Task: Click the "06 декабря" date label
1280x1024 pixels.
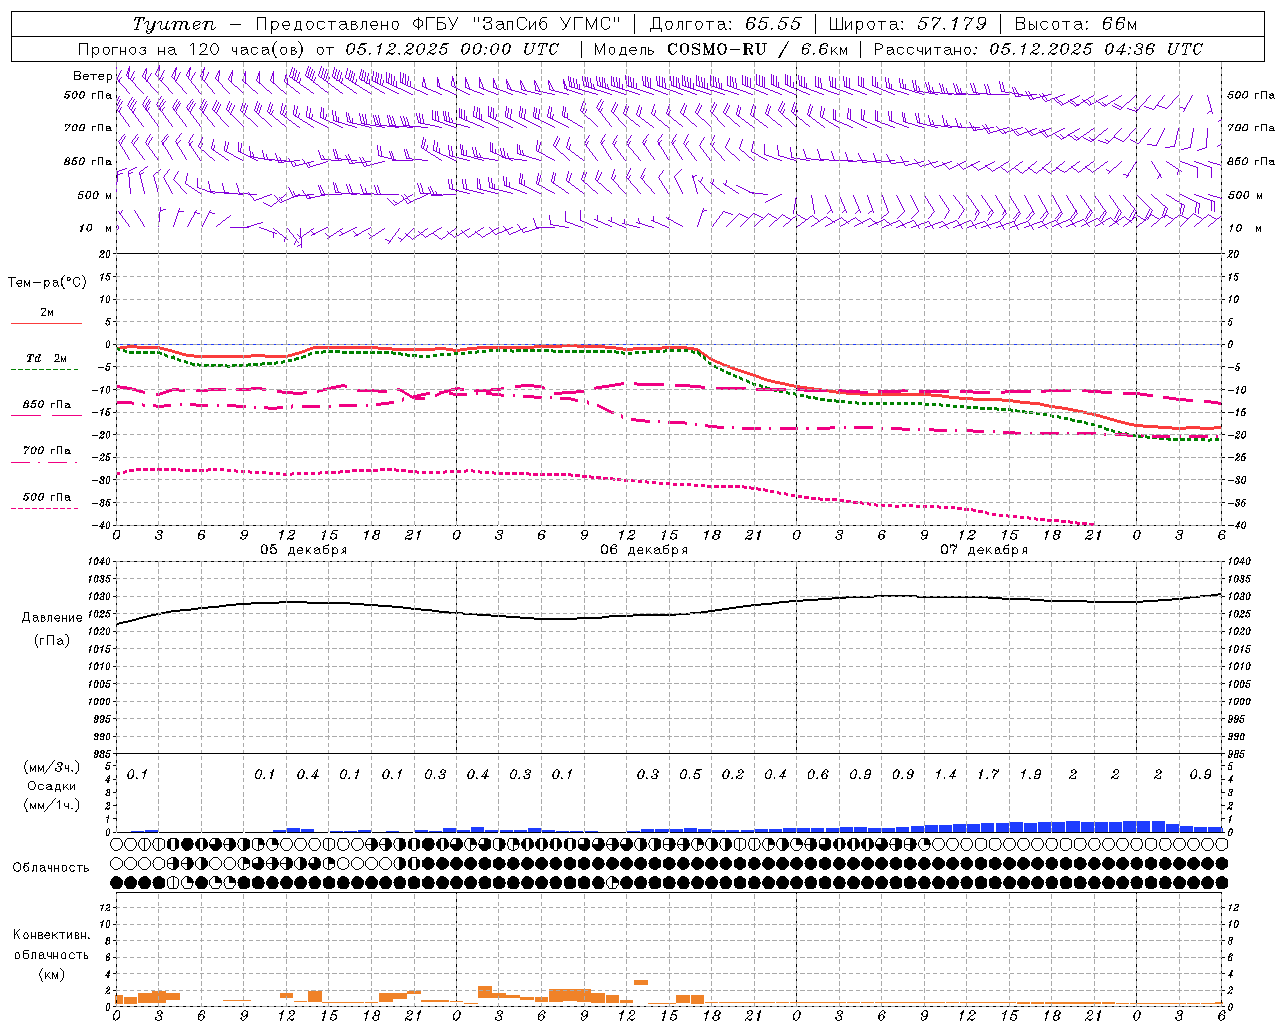Action: click(x=644, y=550)
